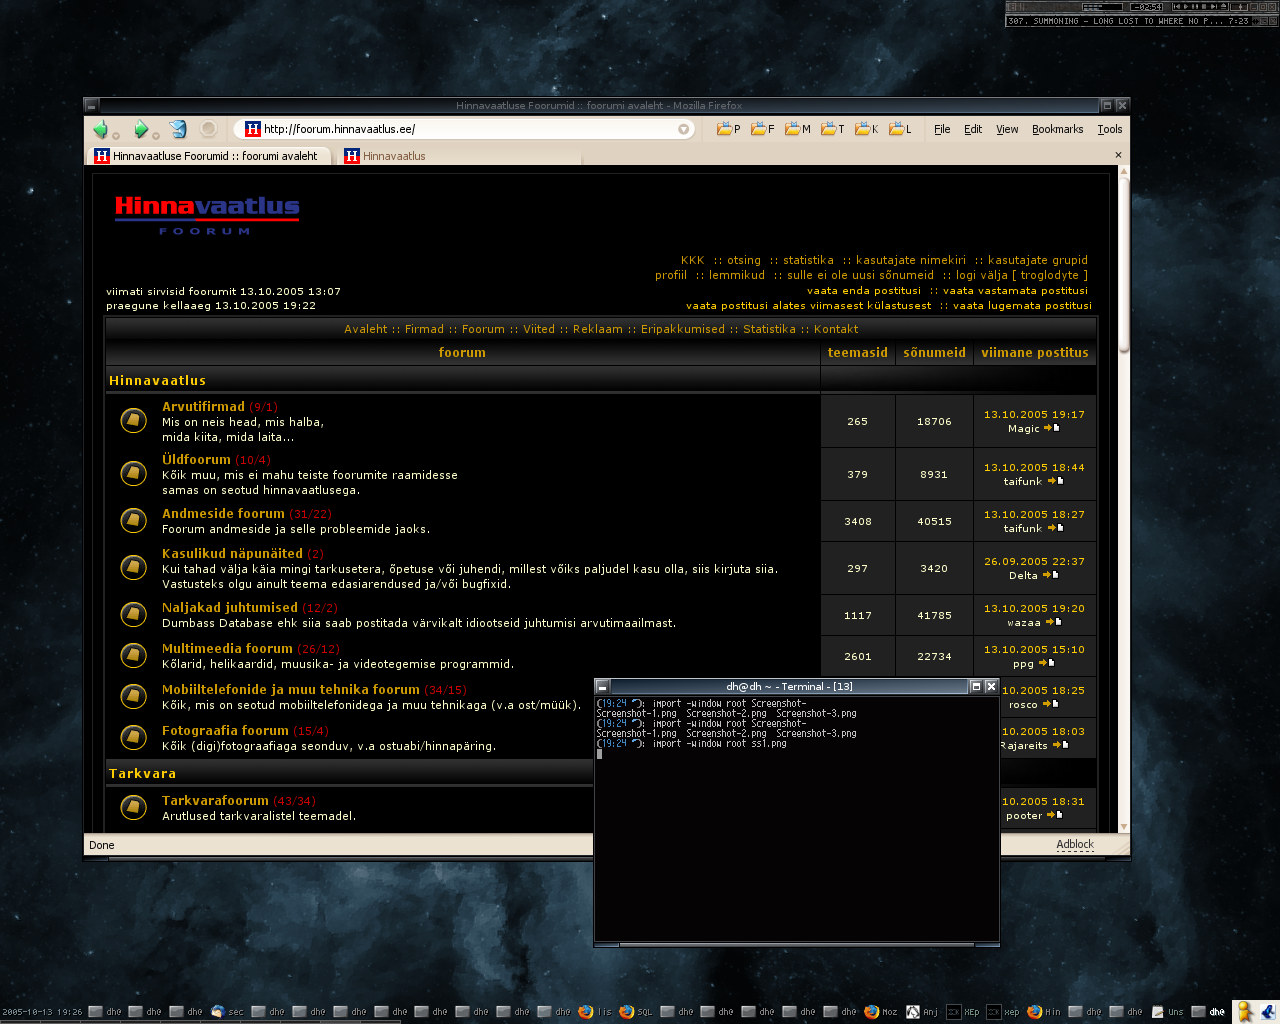
Task: Open the Andmeside foorum link
Action: (x=223, y=514)
